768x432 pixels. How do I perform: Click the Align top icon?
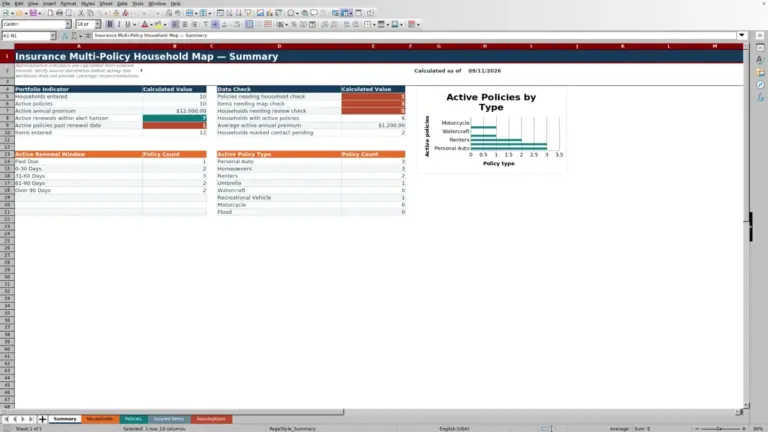point(206,24)
